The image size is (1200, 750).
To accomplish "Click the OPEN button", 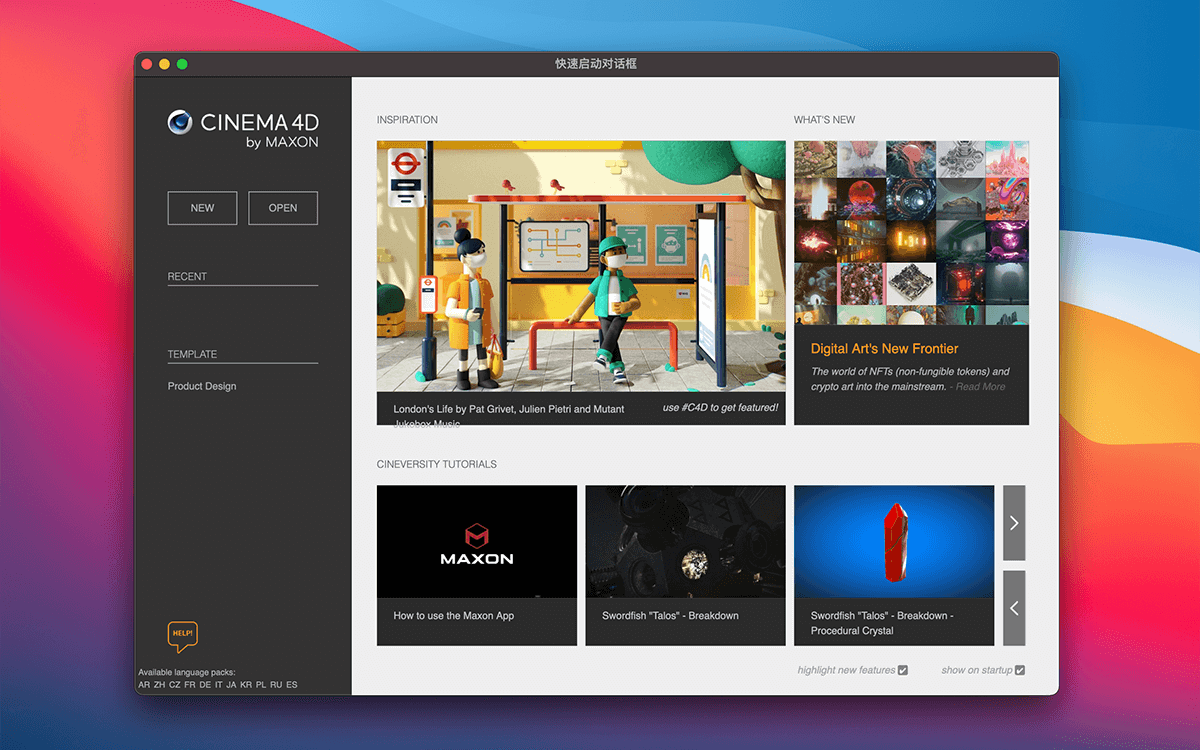I will (x=283, y=208).
